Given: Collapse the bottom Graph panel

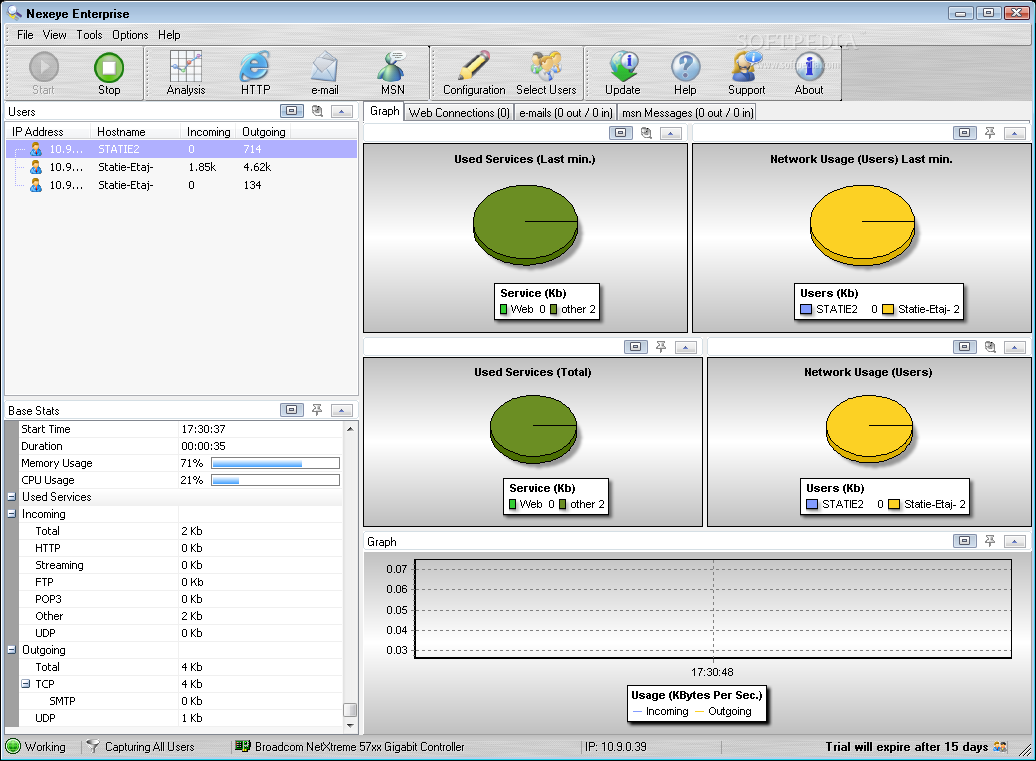Looking at the screenshot, I should coord(1015,541).
